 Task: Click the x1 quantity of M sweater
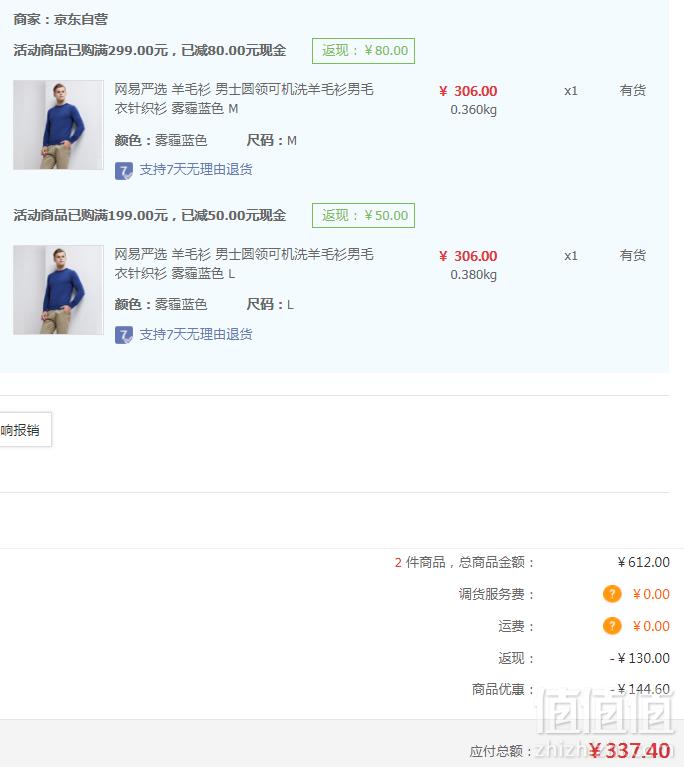pyautogui.click(x=571, y=91)
